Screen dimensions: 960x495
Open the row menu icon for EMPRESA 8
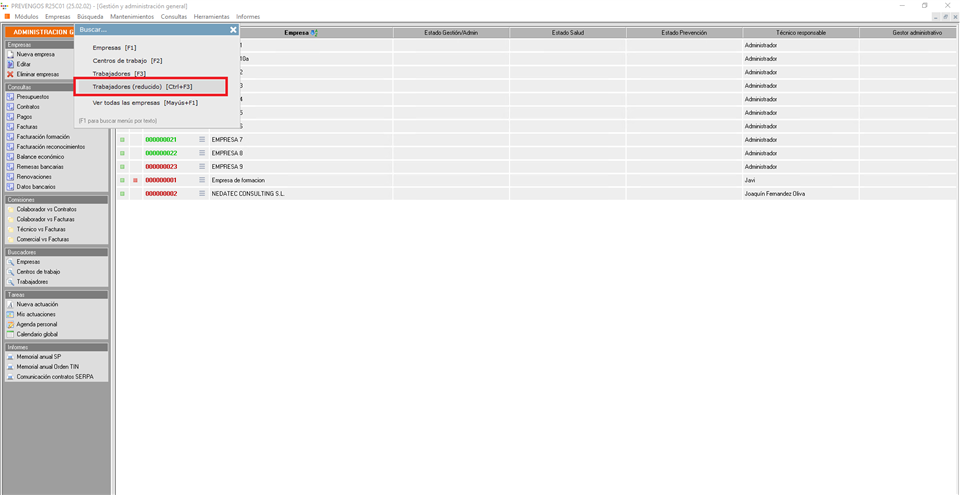click(x=202, y=153)
